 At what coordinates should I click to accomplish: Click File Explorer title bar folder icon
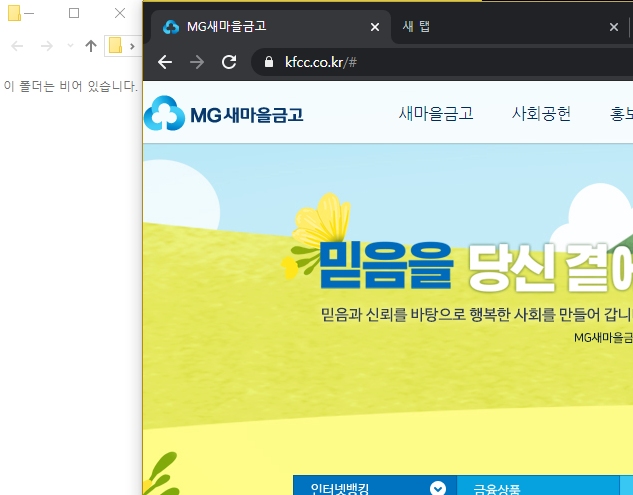(14, 13)
